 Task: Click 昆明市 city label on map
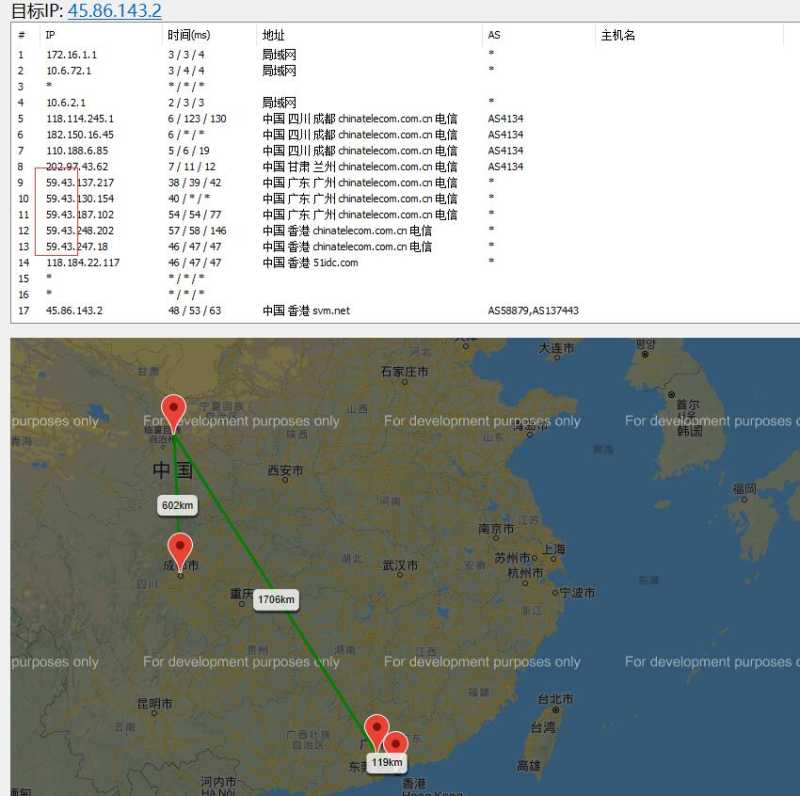pos(155,704)
